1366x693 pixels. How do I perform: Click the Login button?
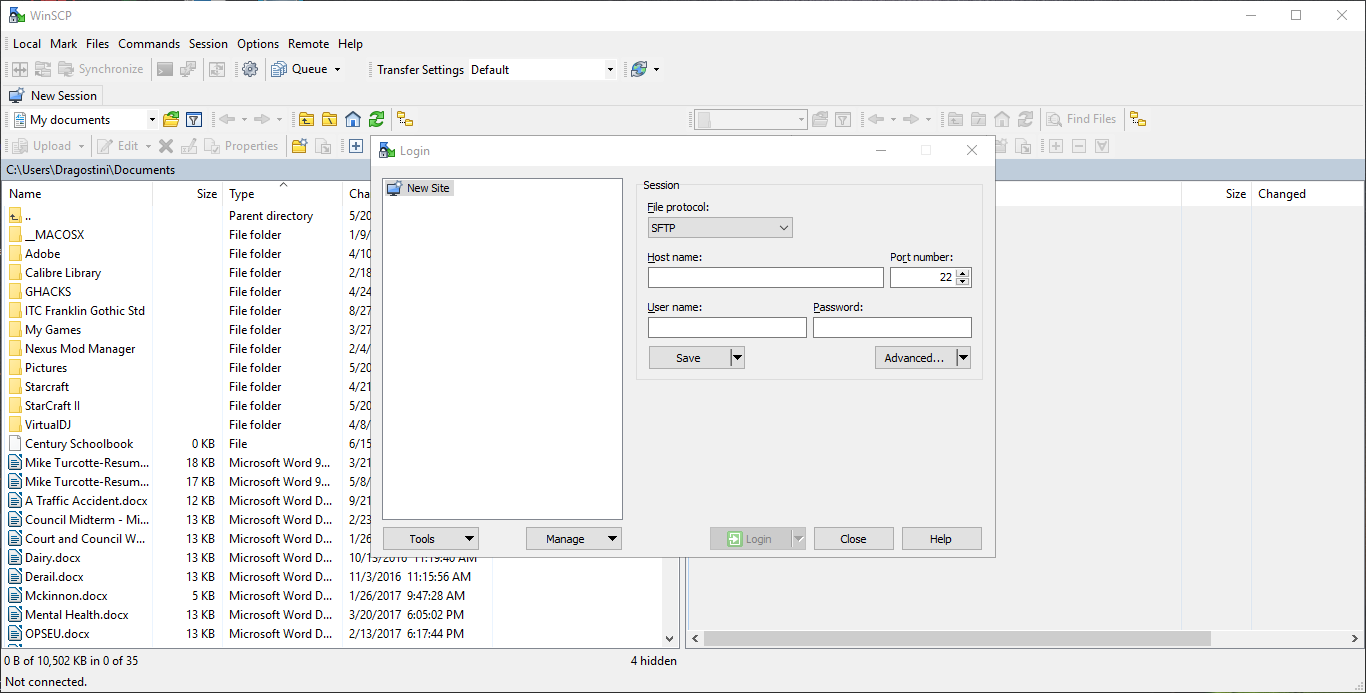[x=750, y=539]
